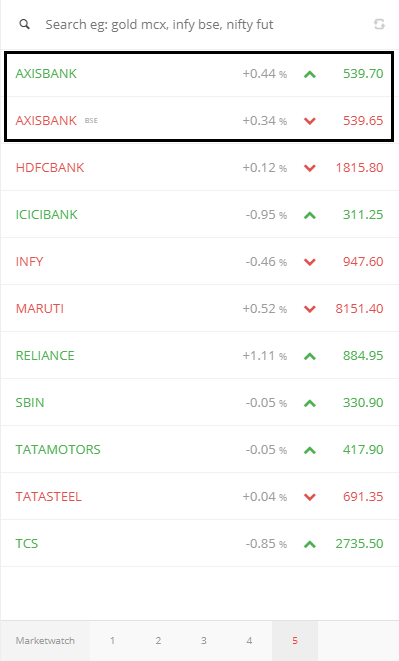Click the search magnifier icon
The height and width of the screenshot is (661, 399).
coord(24,24)
